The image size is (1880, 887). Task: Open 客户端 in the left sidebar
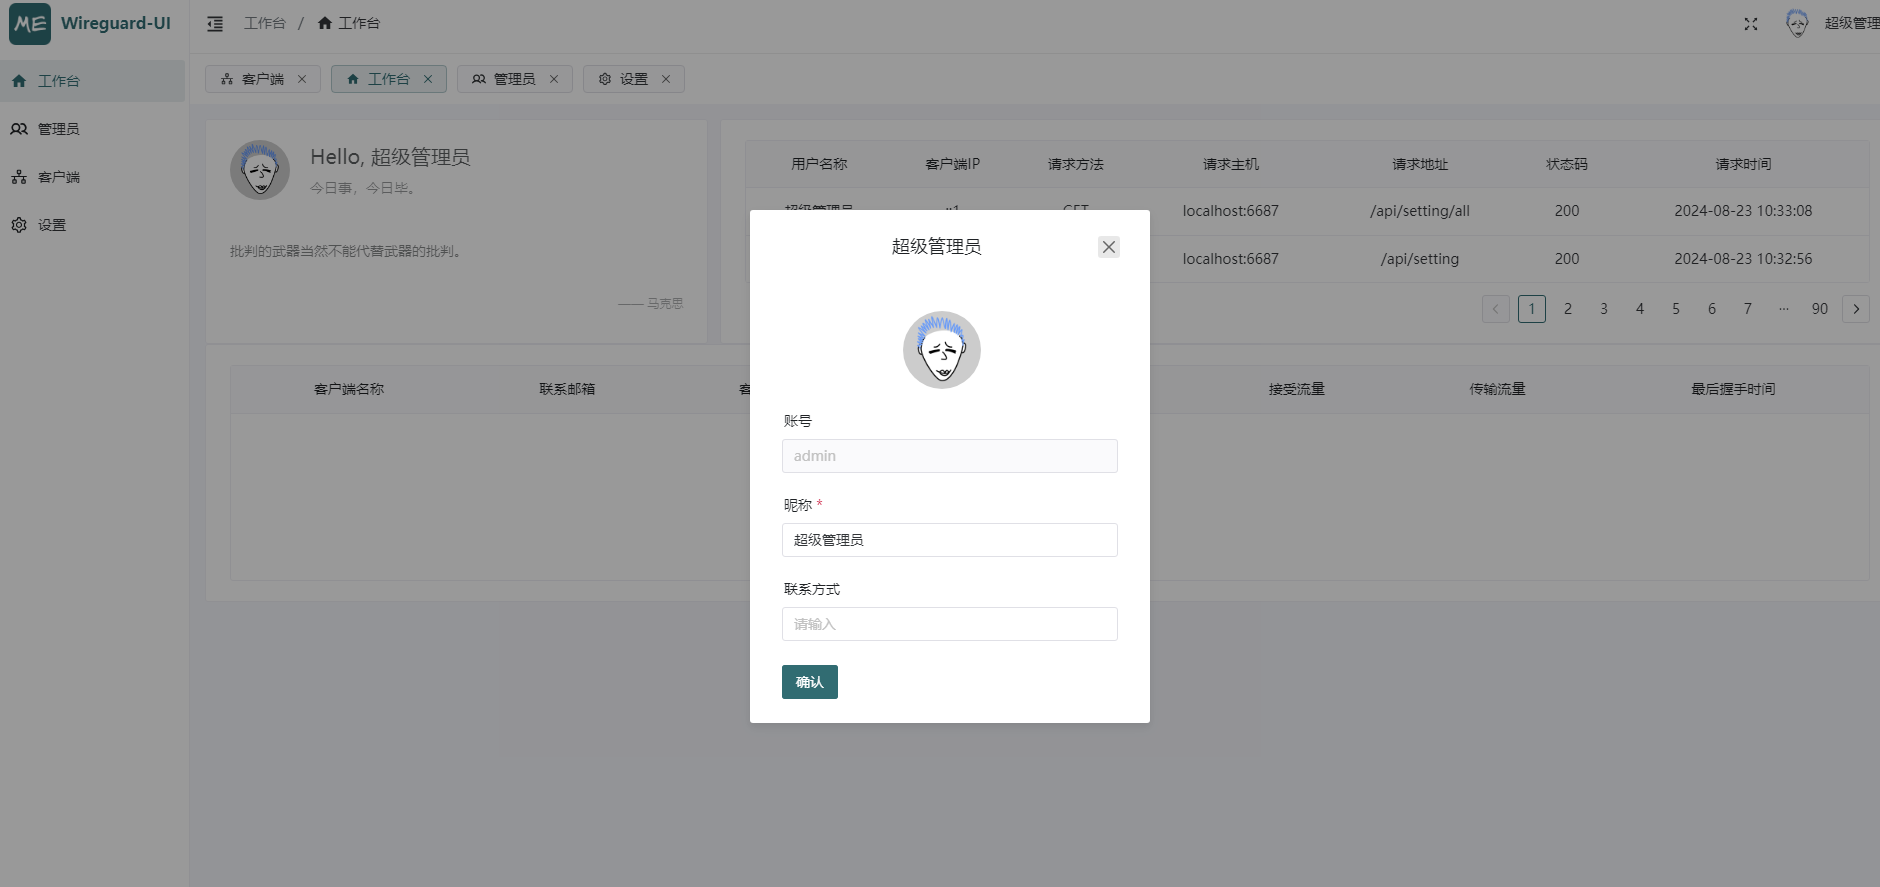coord(58,177)
